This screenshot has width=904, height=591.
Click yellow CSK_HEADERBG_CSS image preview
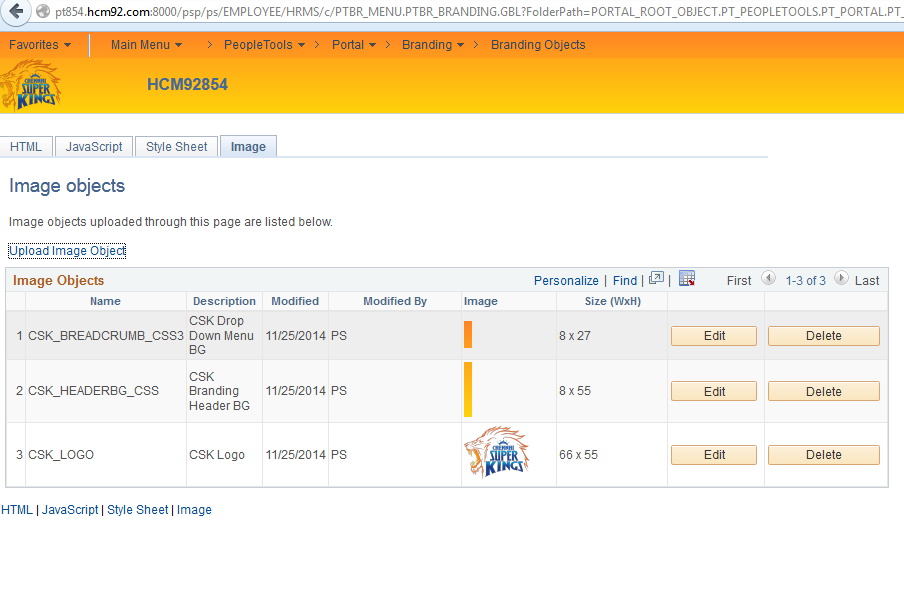(x=468, y=389)
